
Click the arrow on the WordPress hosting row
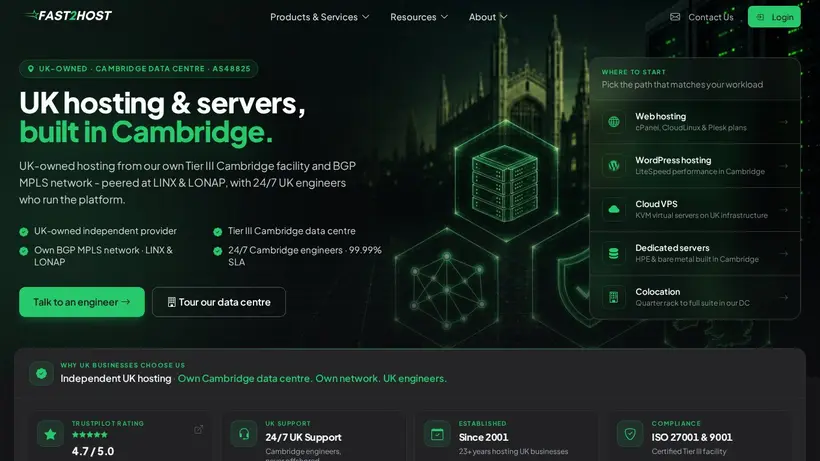tap(783, 166)
